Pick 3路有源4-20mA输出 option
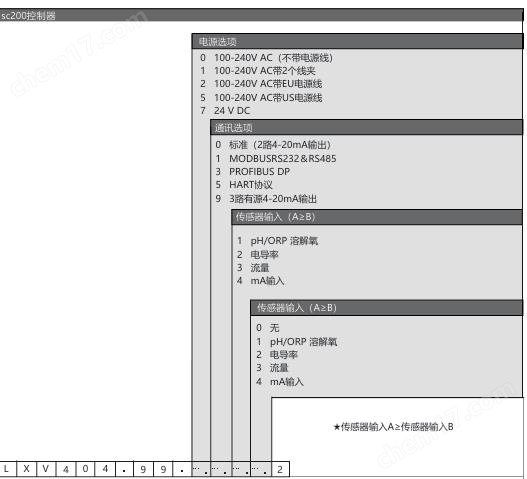The width and height of the screenshot is (527, 479). tap(266, 198)
